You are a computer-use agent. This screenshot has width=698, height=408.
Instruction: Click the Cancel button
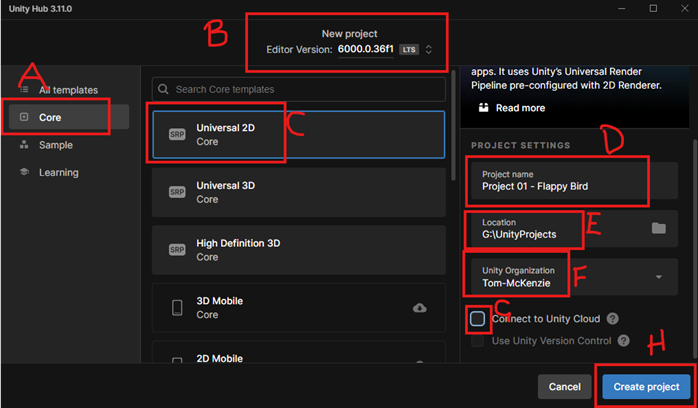tap(564, 387)
